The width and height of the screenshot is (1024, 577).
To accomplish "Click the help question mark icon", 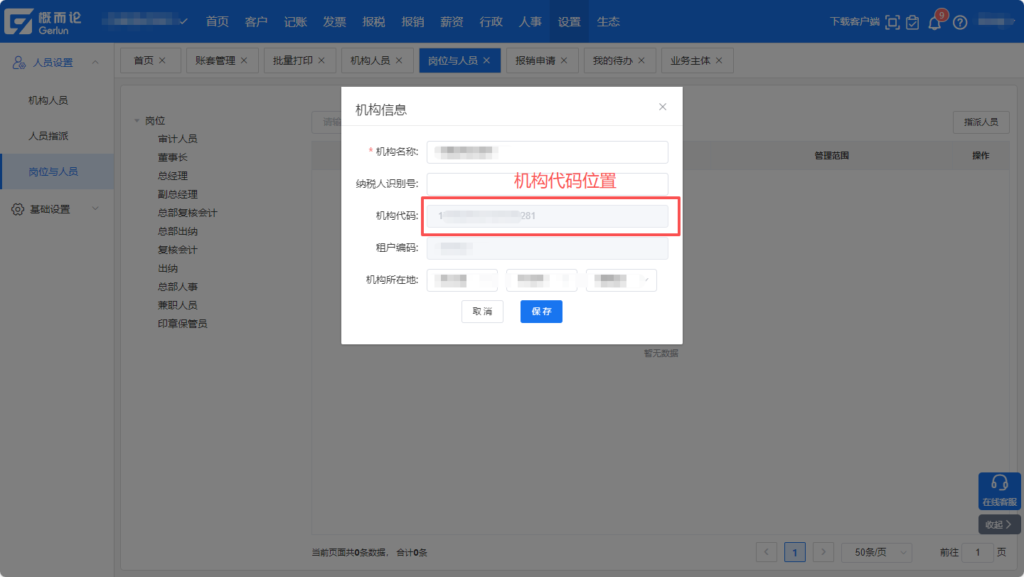I will [960, 22].
